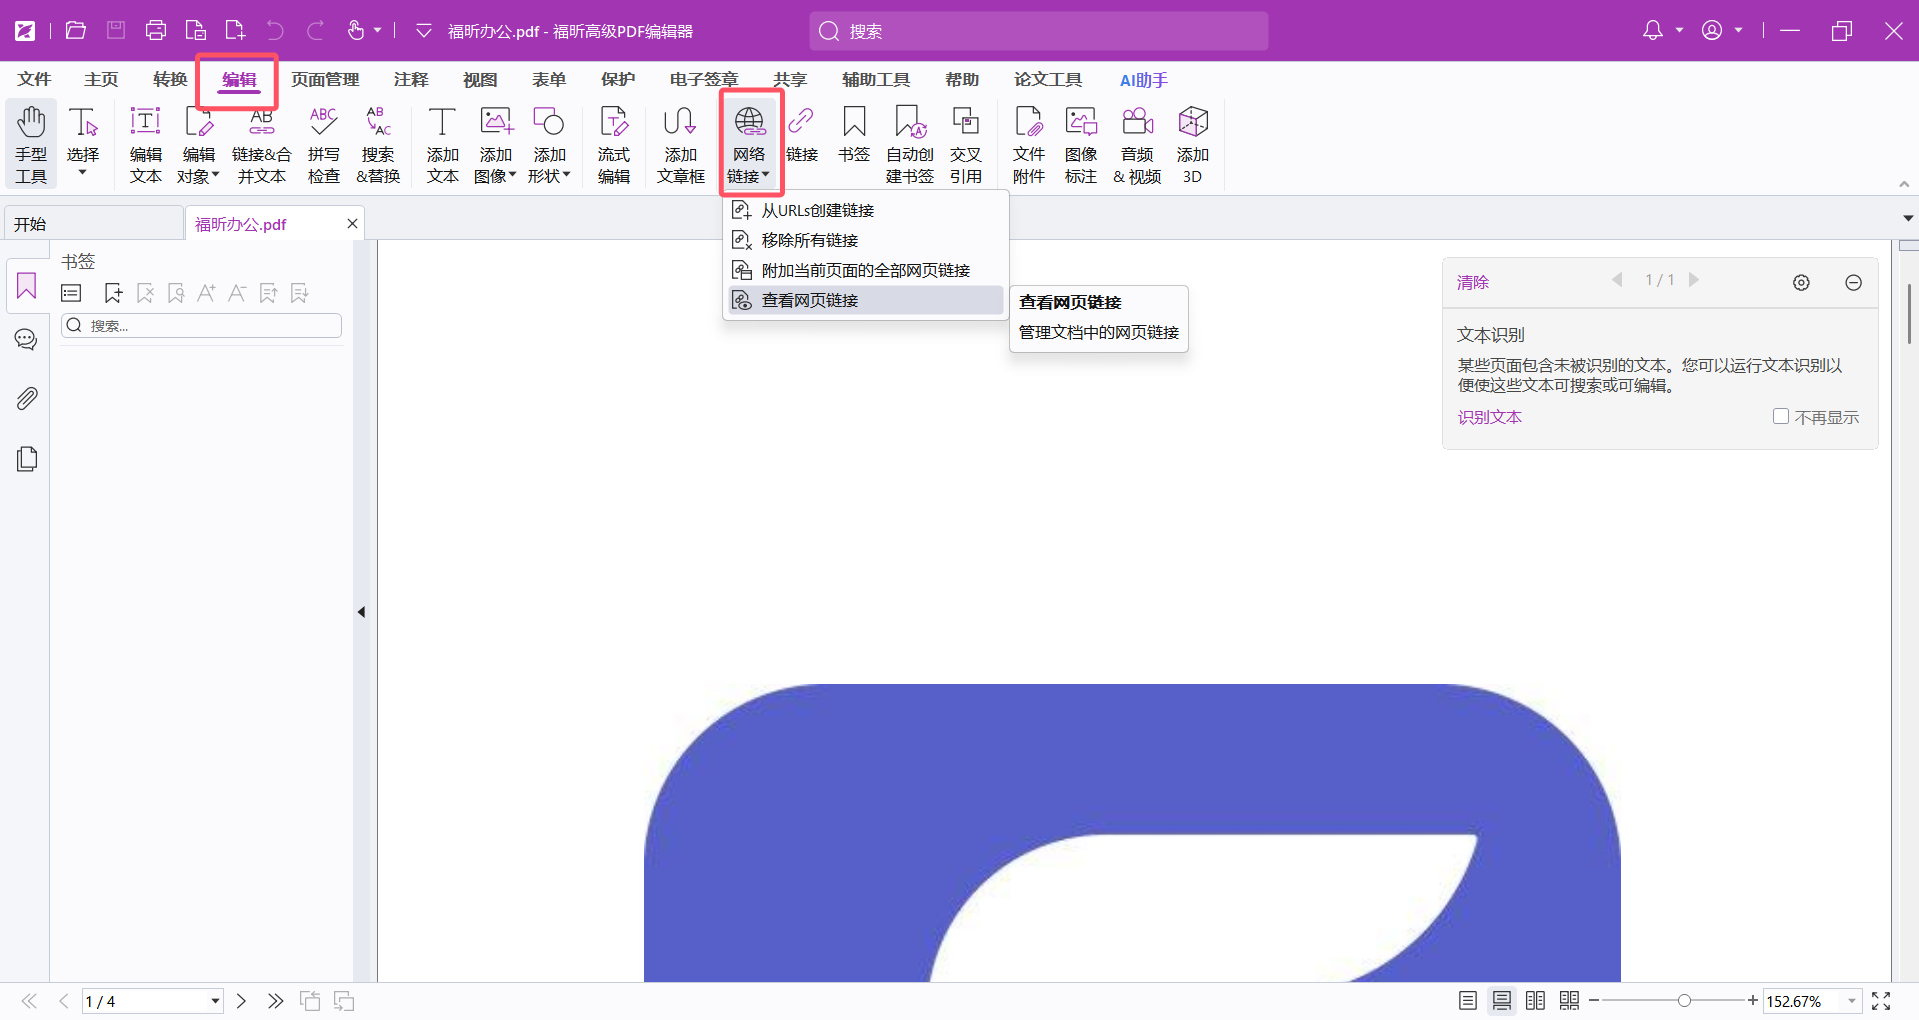Viewport: 1919px width, 1020px height.
Task: Select the File Attachment (文件附件) tool
Action: [x=1028, y=145]
